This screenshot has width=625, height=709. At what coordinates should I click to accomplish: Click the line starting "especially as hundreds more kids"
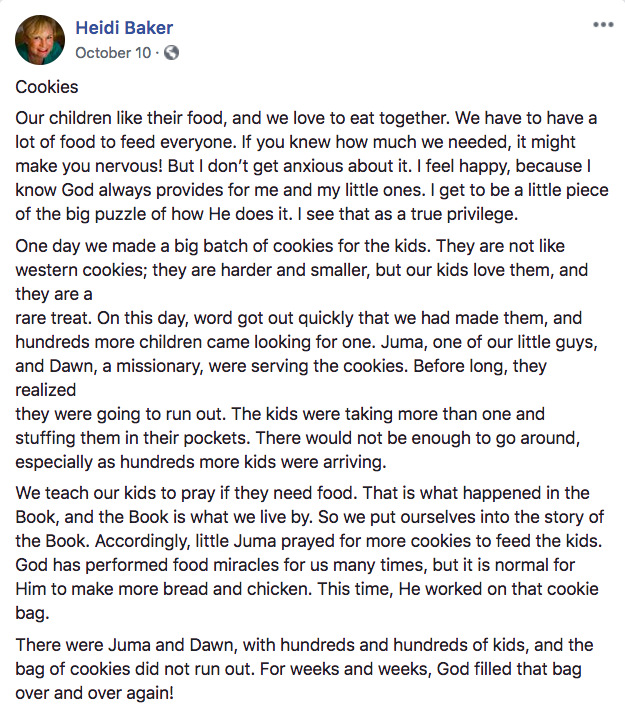(210, 459)
